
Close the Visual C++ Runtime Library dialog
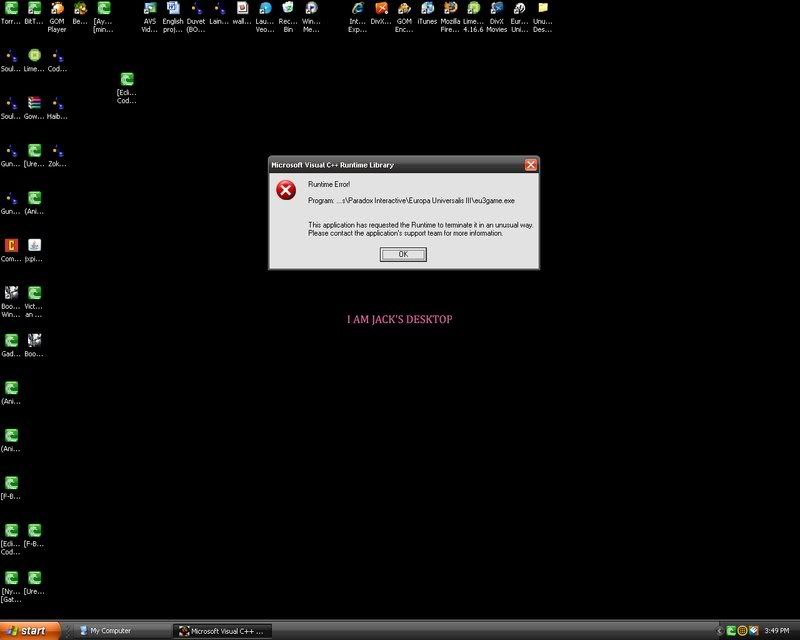pos(531,165)
